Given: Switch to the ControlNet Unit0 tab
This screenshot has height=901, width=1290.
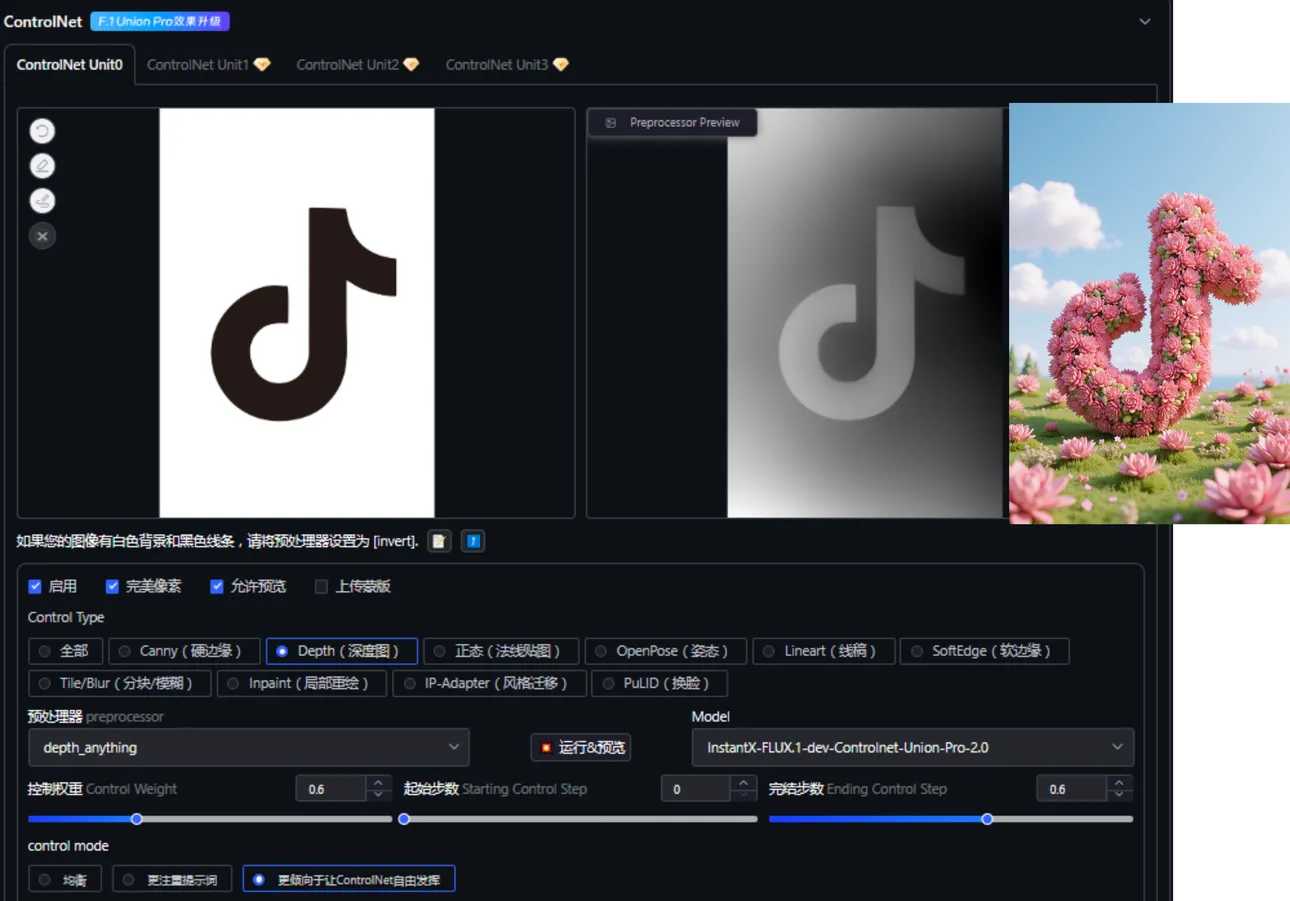Looking at the screenshot, I should coord(70,64).
